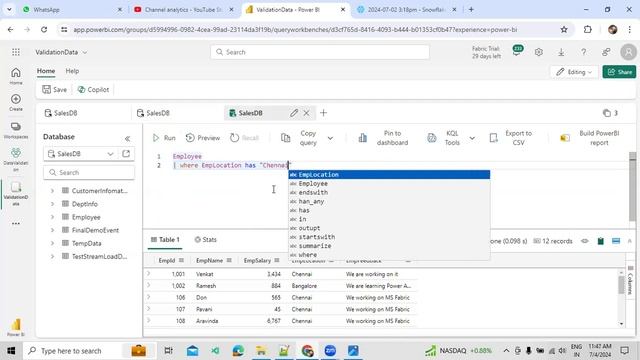640x360 pixels.
Task: Open the Help question mark icon
Action: [584, 52]
